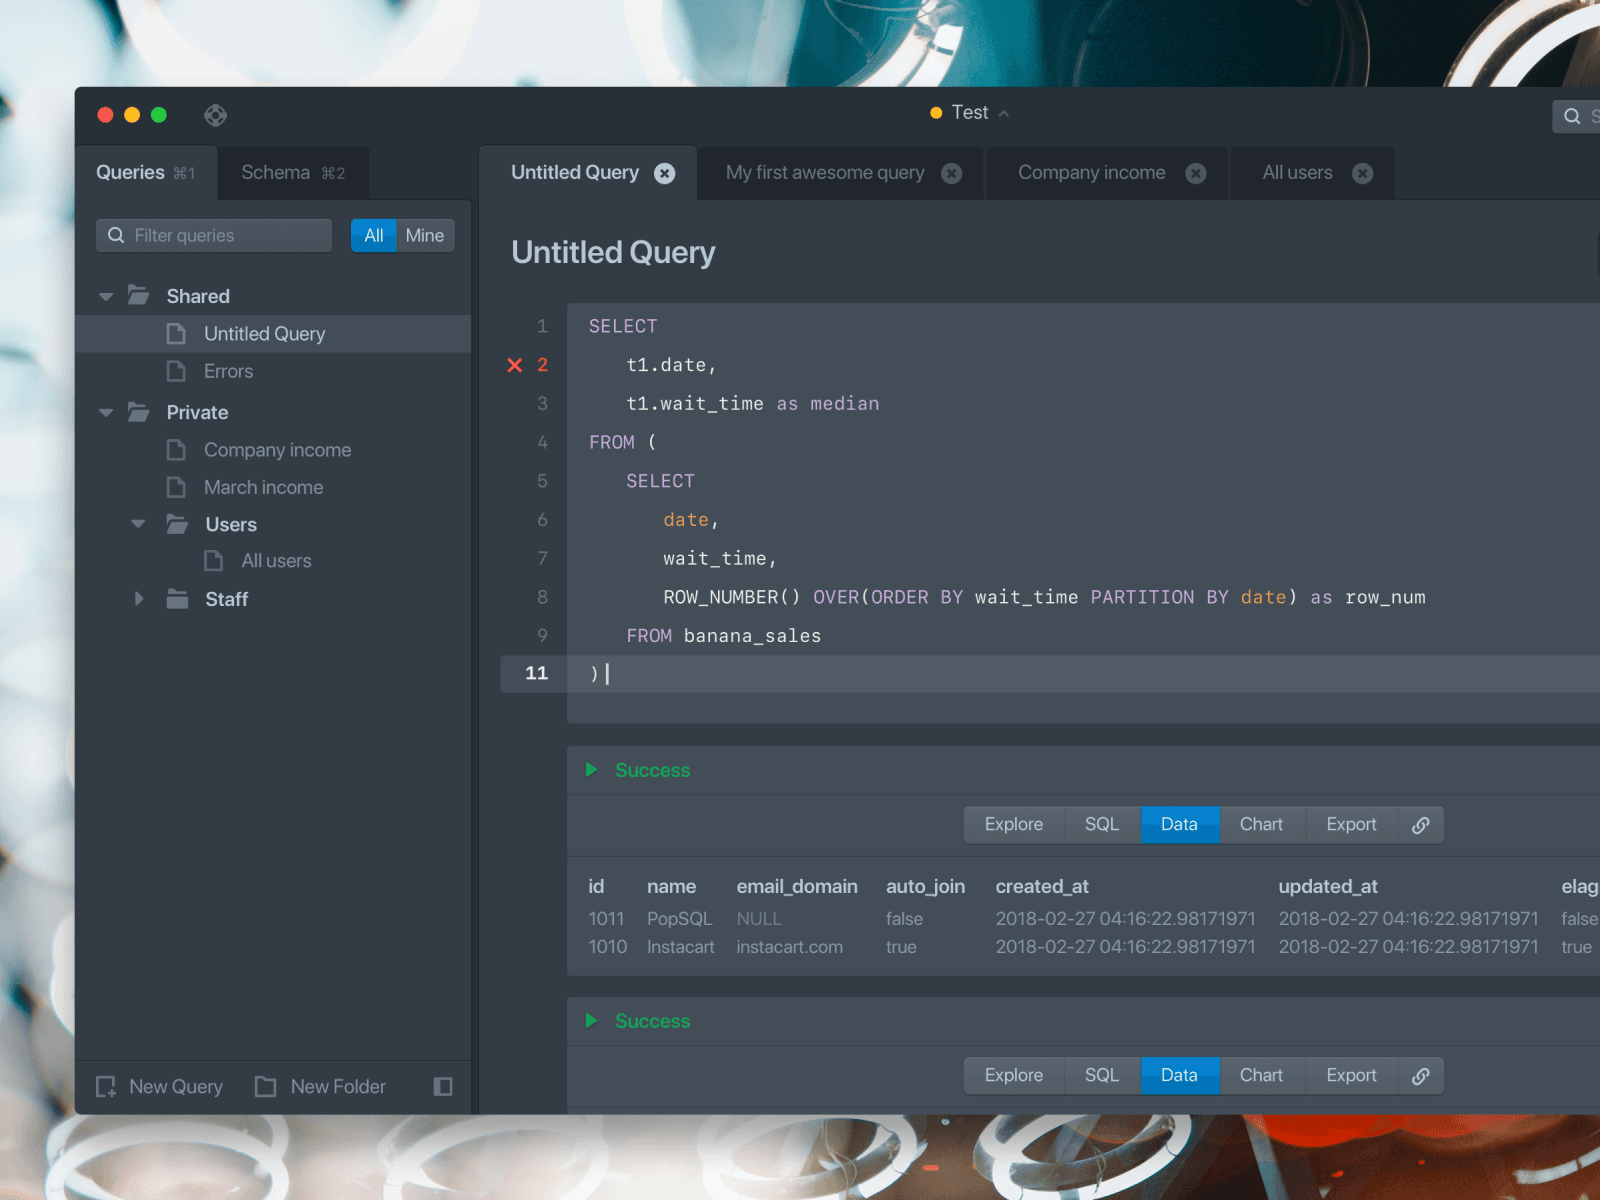
Task: Click the copy link icon in first result toolbar
Action: pos(1420,825)
